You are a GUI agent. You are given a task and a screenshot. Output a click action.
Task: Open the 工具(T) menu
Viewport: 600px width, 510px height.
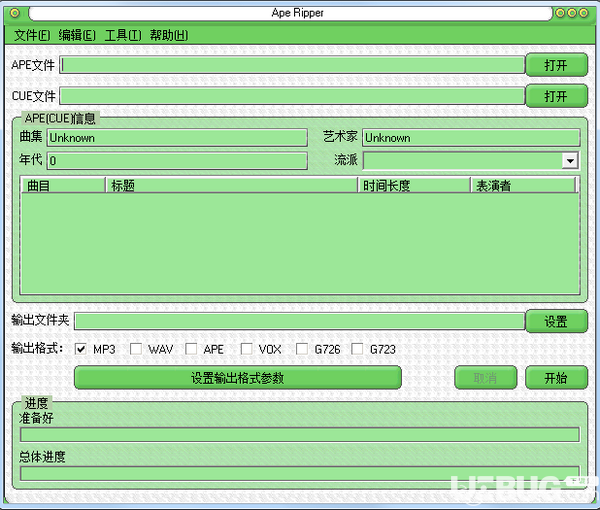[123, 36]
